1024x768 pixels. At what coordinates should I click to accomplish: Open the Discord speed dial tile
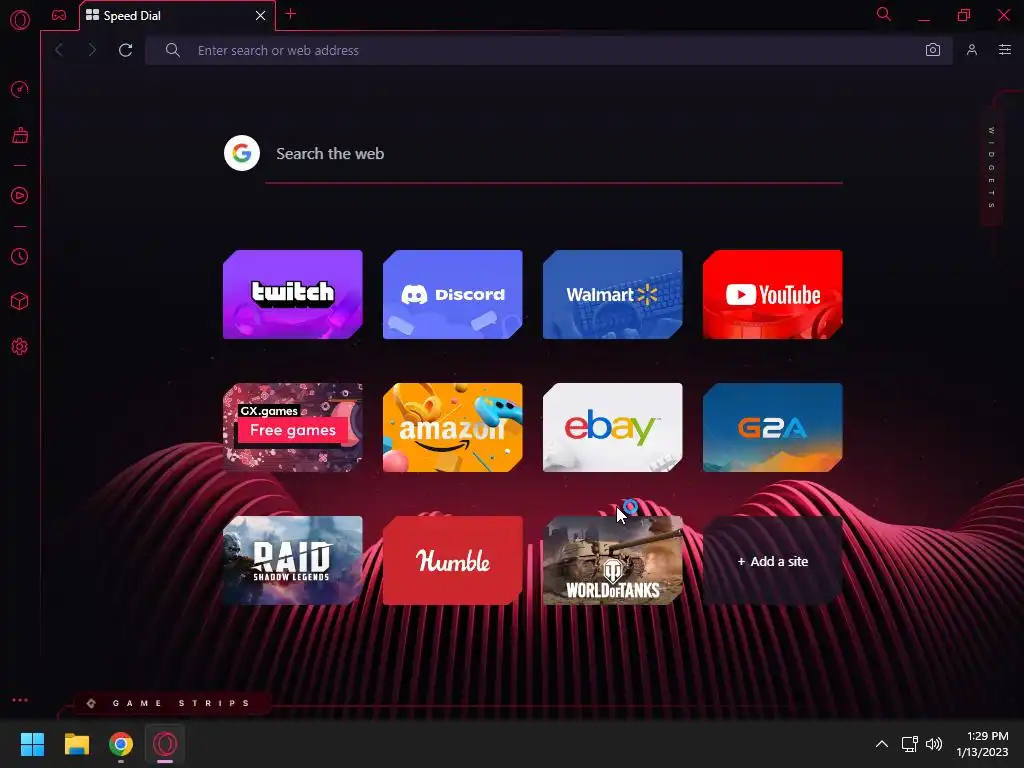coord(453,295)
